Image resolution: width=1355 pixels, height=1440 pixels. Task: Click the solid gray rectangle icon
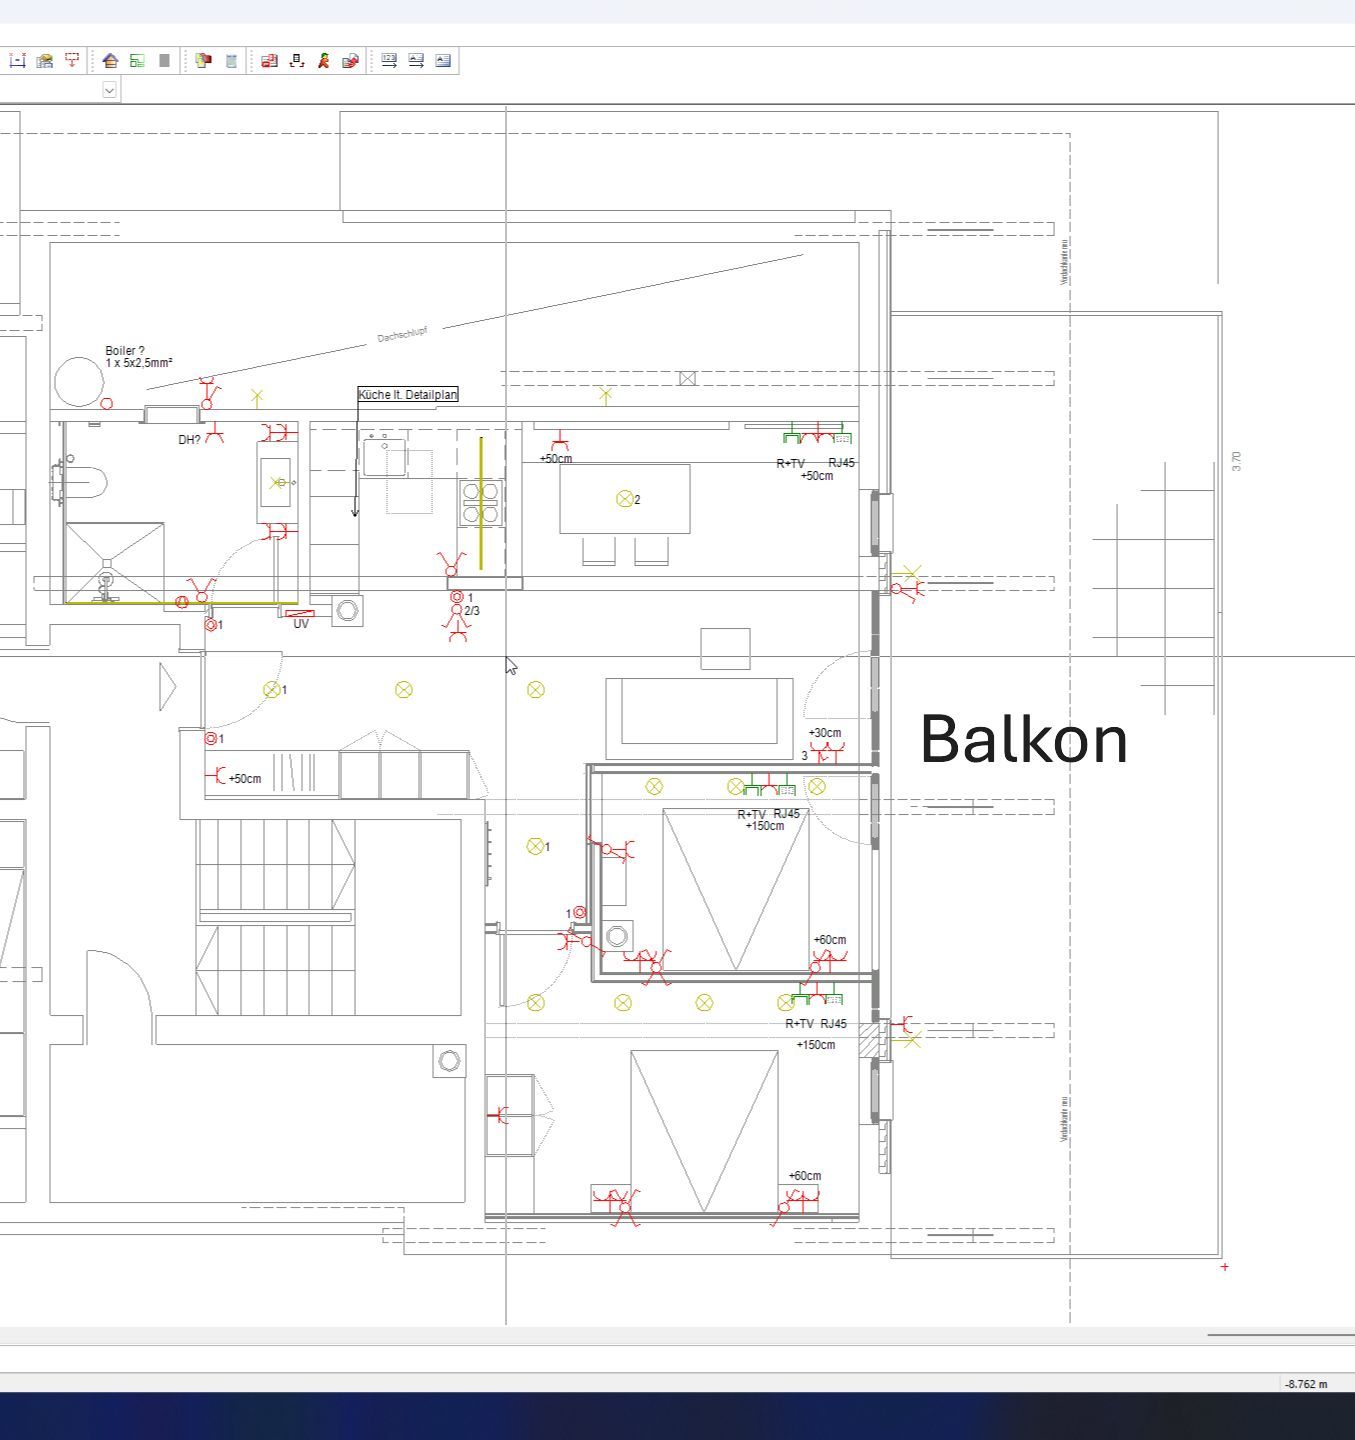click(164, 61)
